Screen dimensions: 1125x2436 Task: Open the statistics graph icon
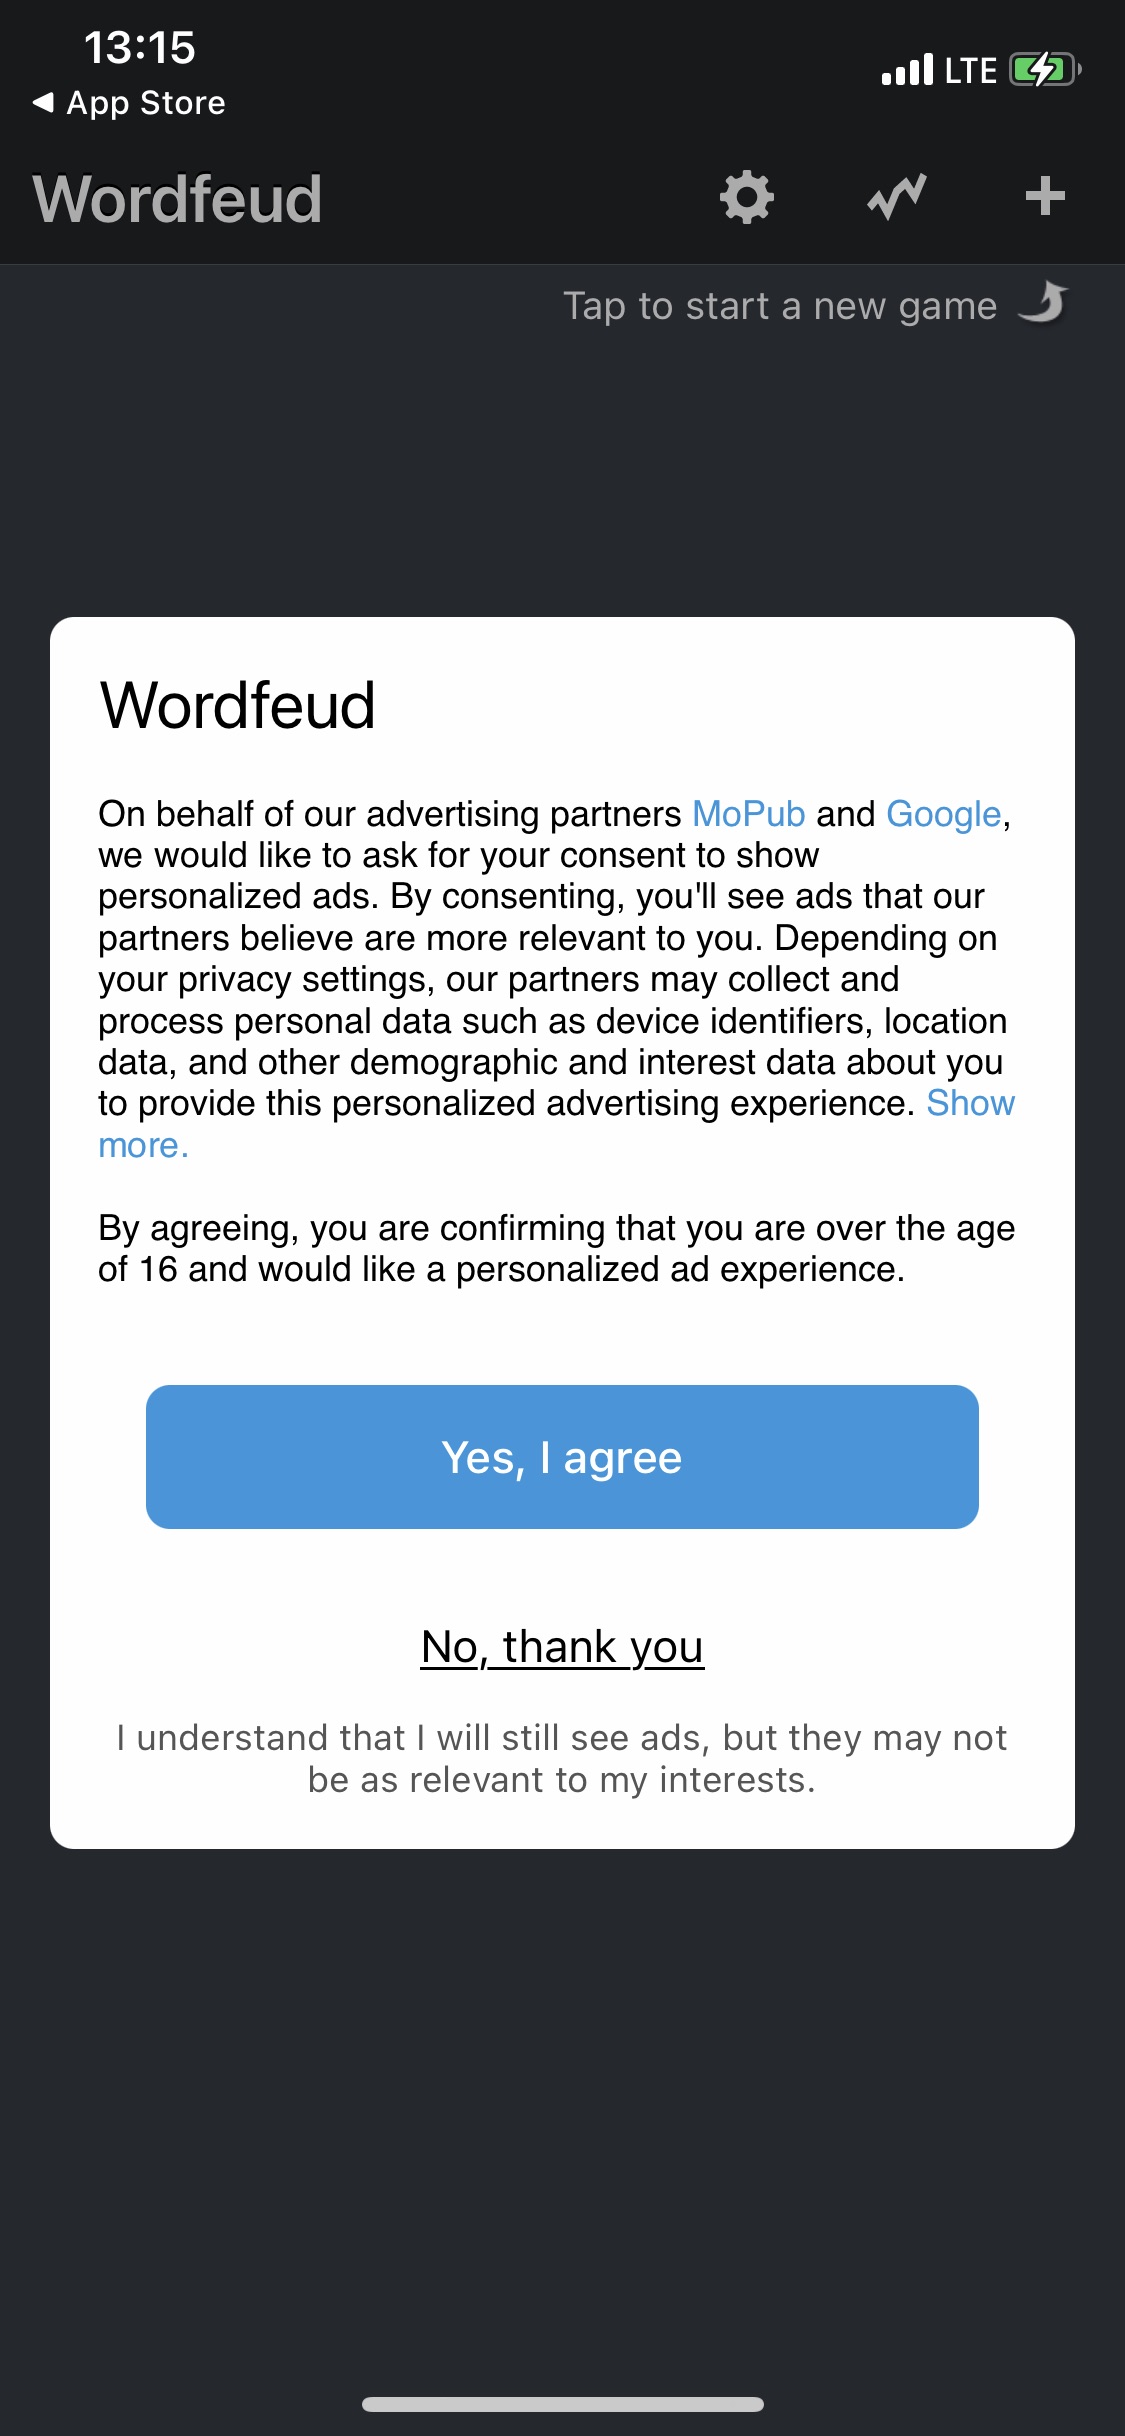click(x=896, y=197)
